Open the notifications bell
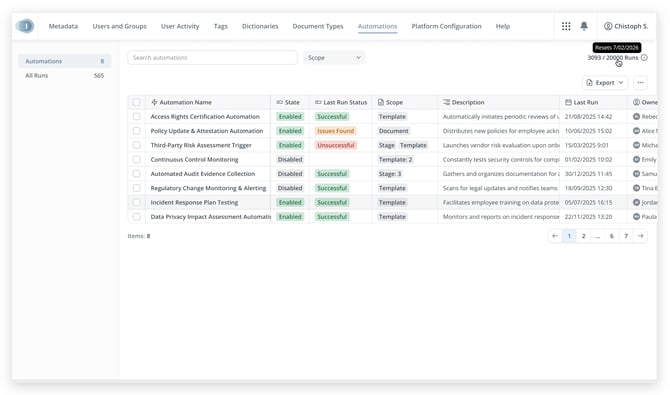This screenshot has height=395, width=670. pyautogui.click(x=584, y=26)
